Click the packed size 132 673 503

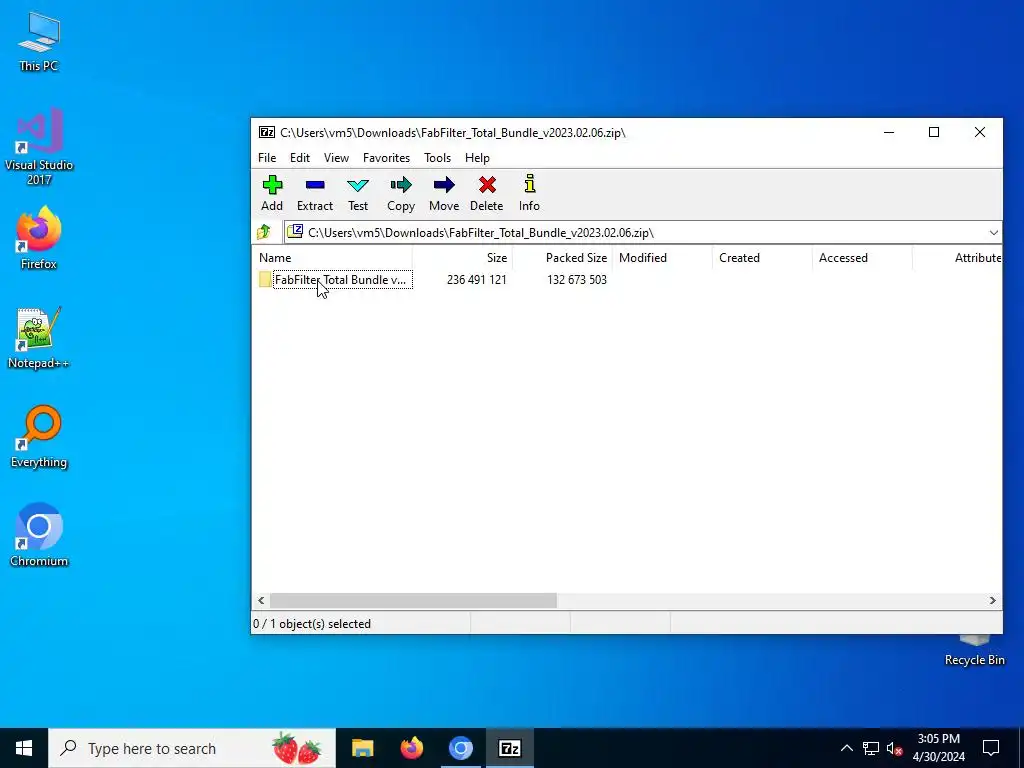click(x=577, y=280)
